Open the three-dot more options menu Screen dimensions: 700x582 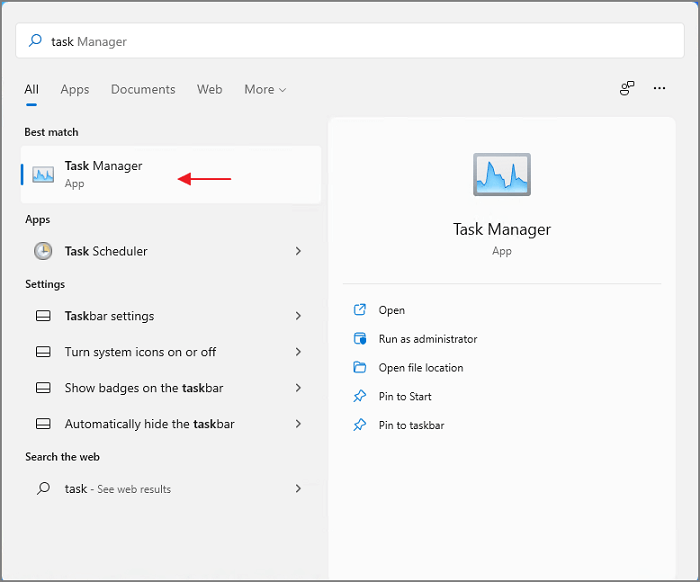[x=659, y=89]
